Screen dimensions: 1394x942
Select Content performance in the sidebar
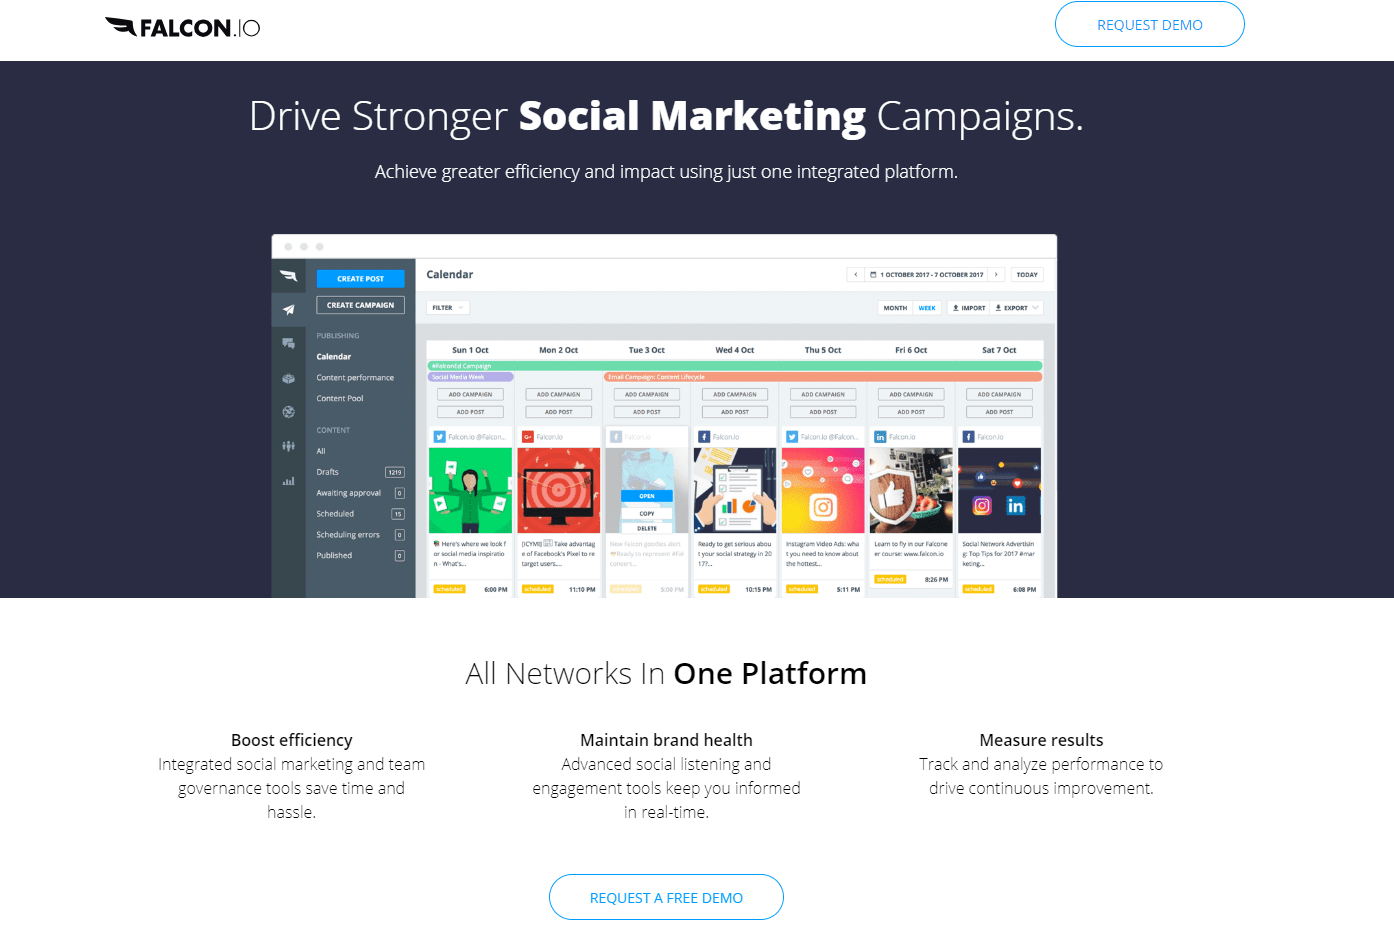(x=355, y=378)
